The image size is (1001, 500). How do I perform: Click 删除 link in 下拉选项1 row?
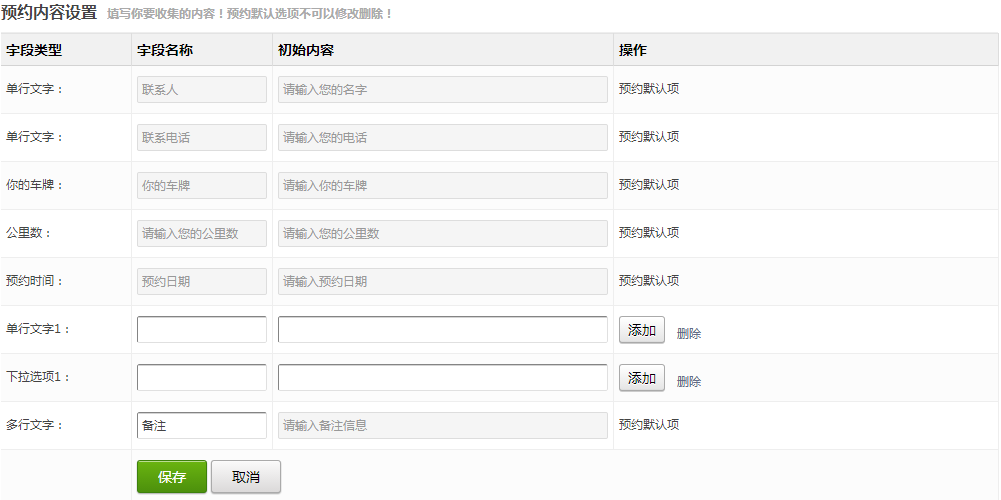click(x=689, y=382)
